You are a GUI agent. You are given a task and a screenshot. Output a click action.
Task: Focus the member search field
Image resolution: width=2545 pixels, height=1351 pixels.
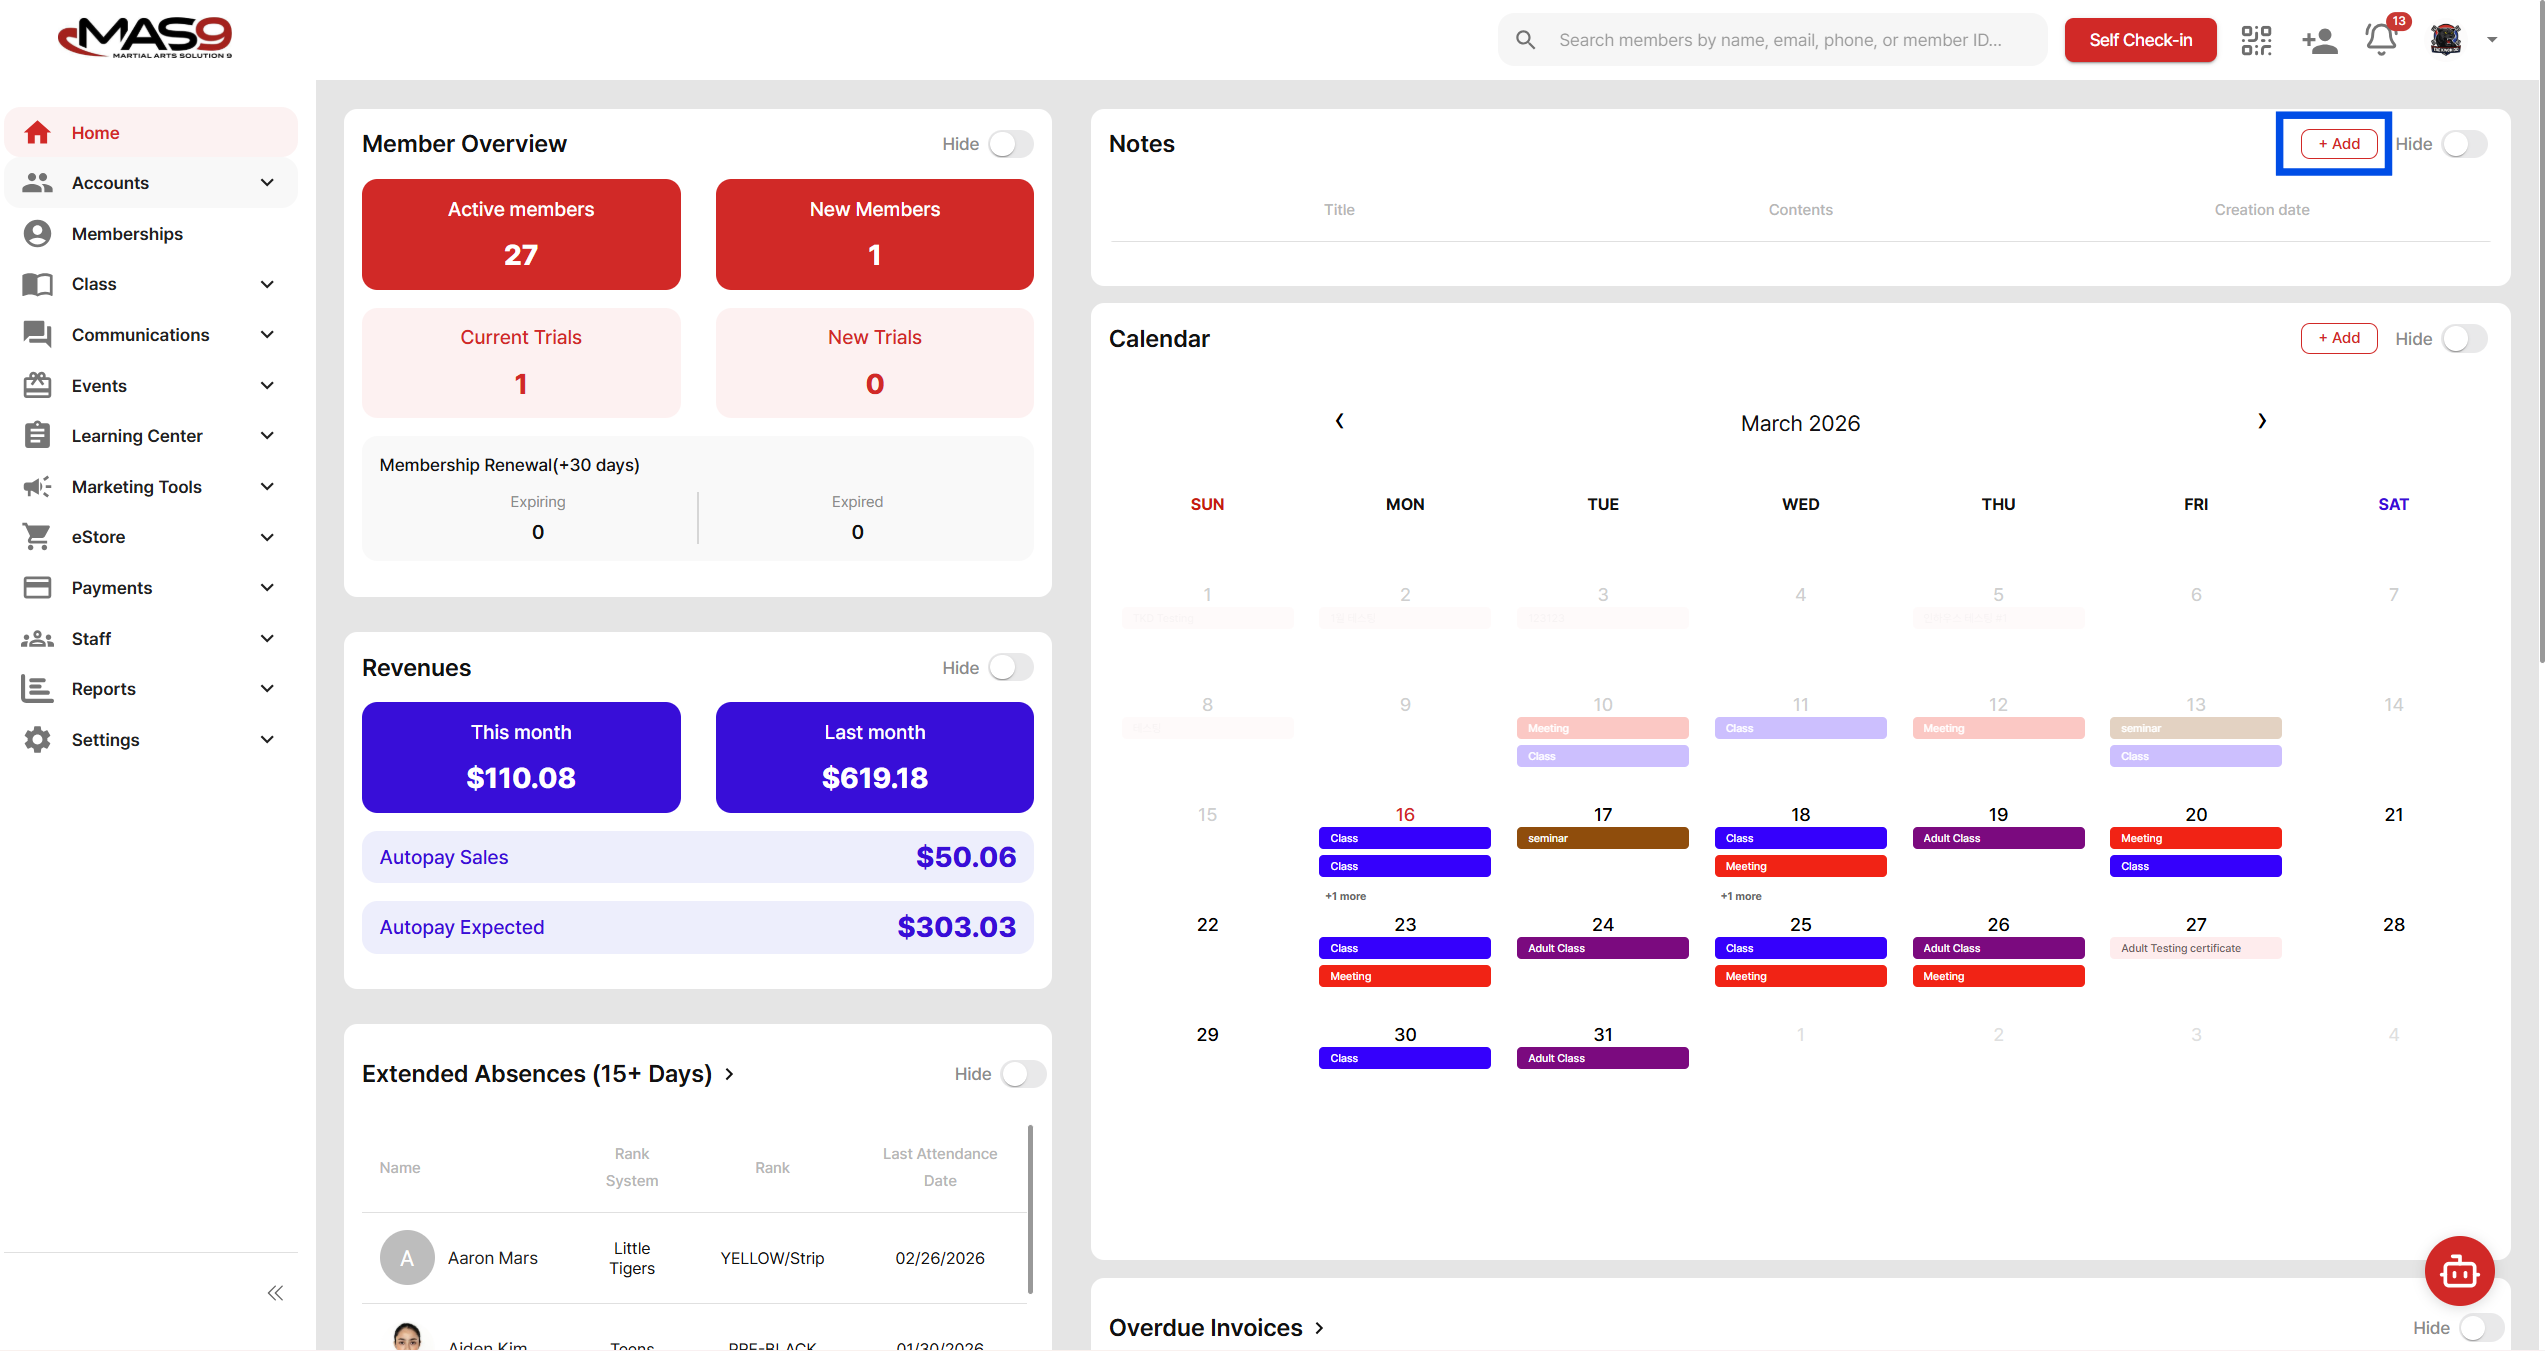1780,40
